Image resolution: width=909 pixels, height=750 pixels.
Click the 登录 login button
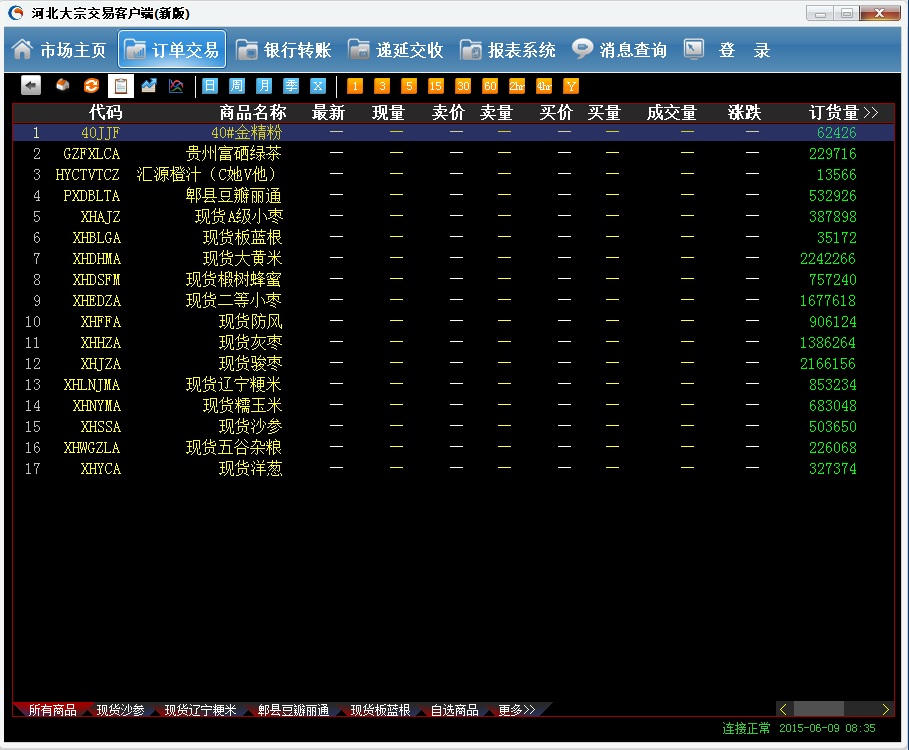[727, 50]
